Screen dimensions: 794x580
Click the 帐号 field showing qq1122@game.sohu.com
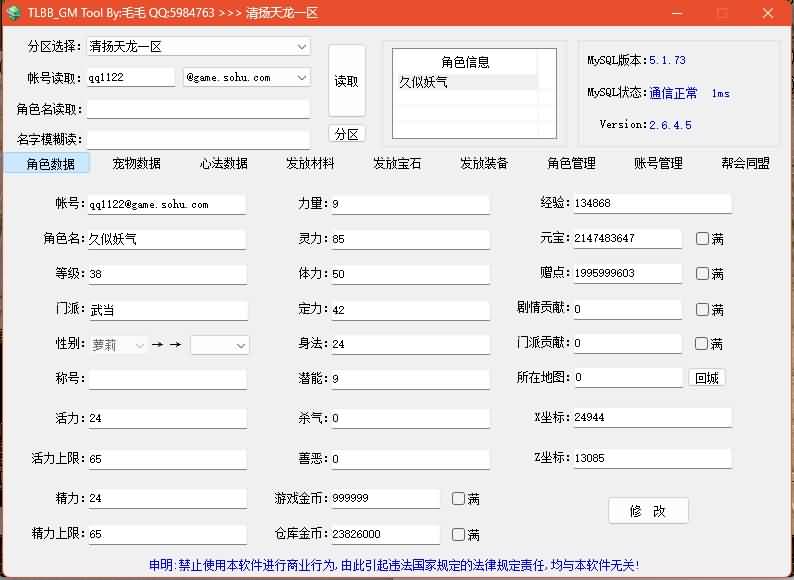click(167, 204)
